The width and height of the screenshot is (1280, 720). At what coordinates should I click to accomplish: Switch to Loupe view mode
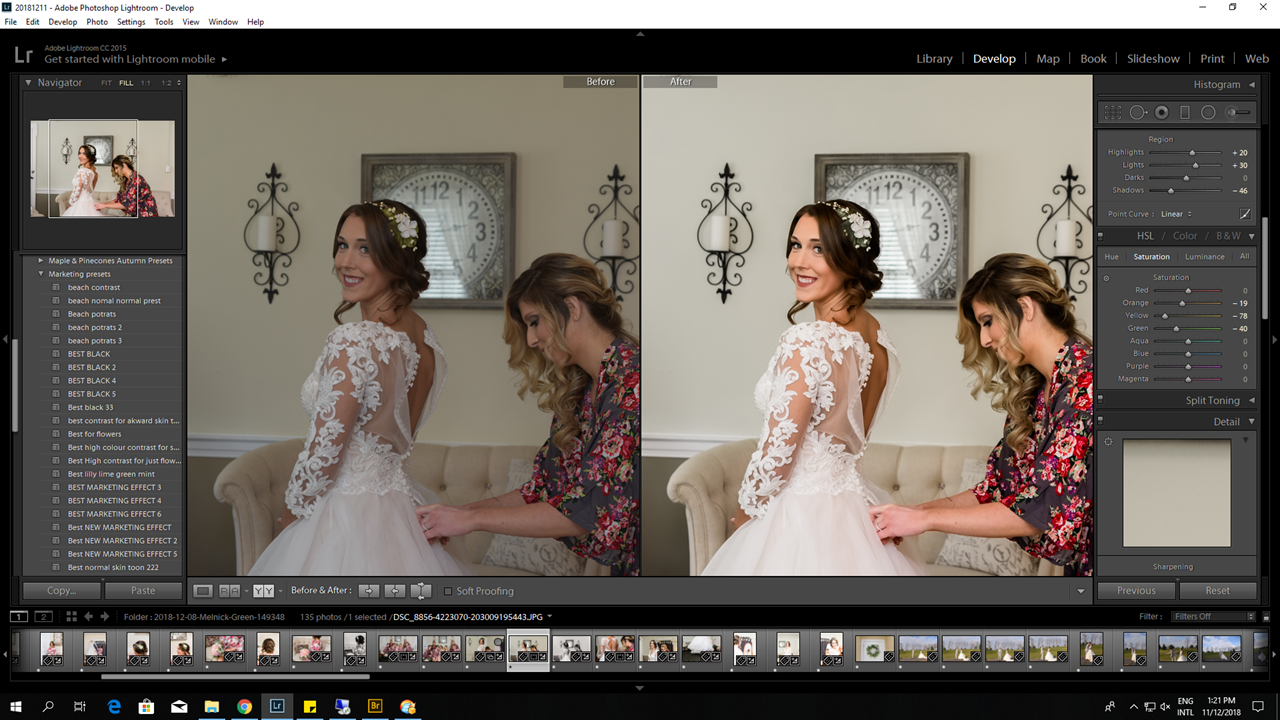[x=203, y=591]
